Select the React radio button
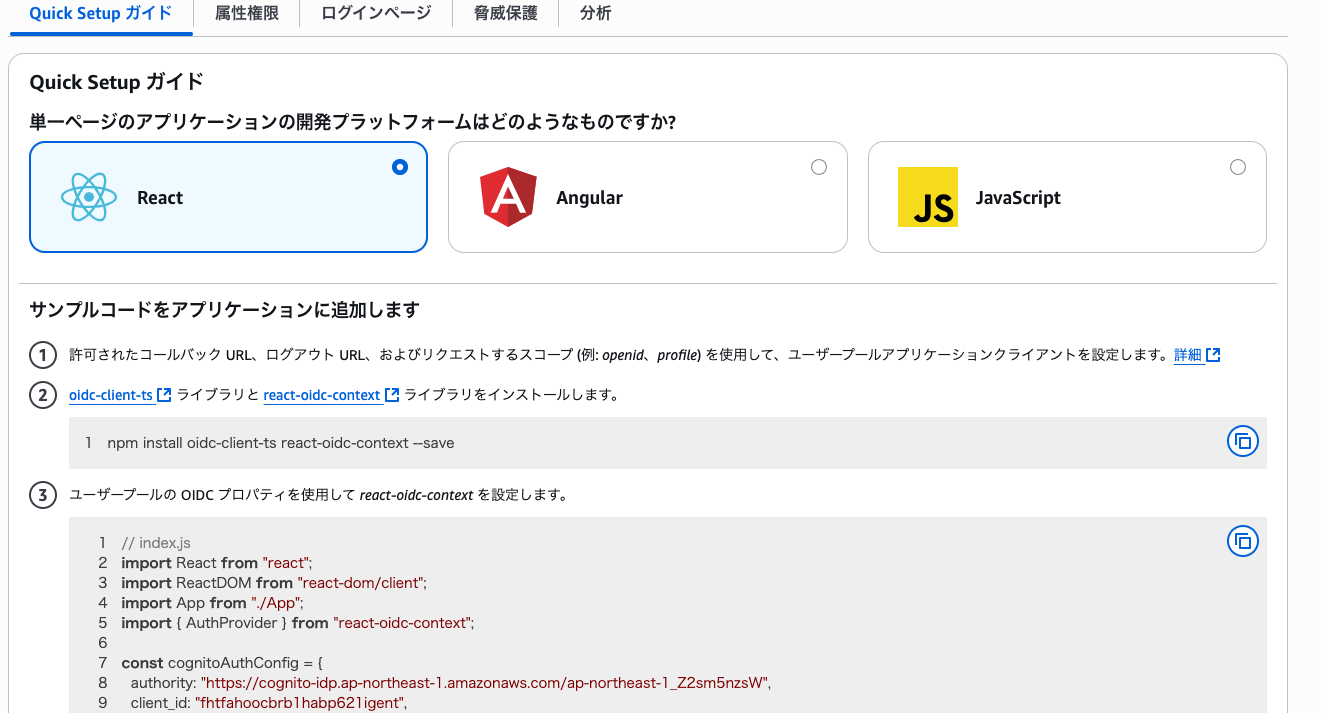The image size is (1321, 713). [x=400, y=167]
